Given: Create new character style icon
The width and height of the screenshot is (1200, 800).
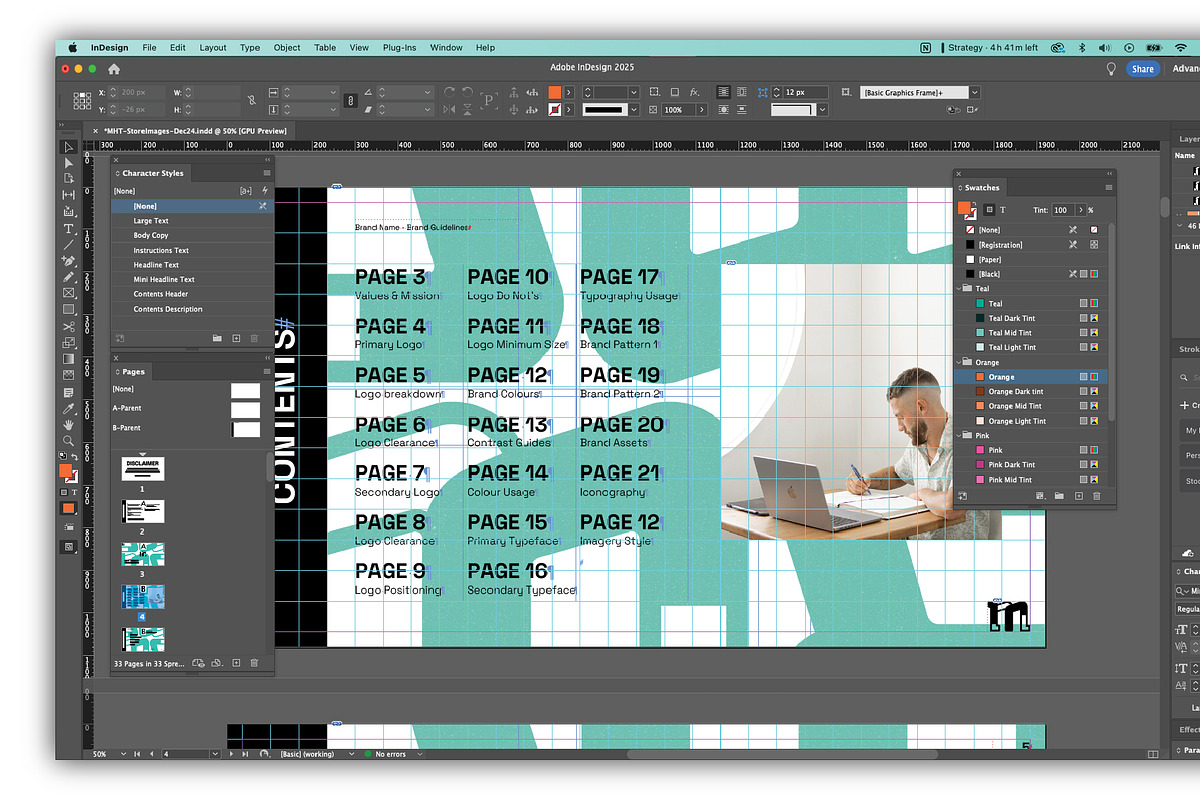Looking at the screenshot, I should point(236,339).
